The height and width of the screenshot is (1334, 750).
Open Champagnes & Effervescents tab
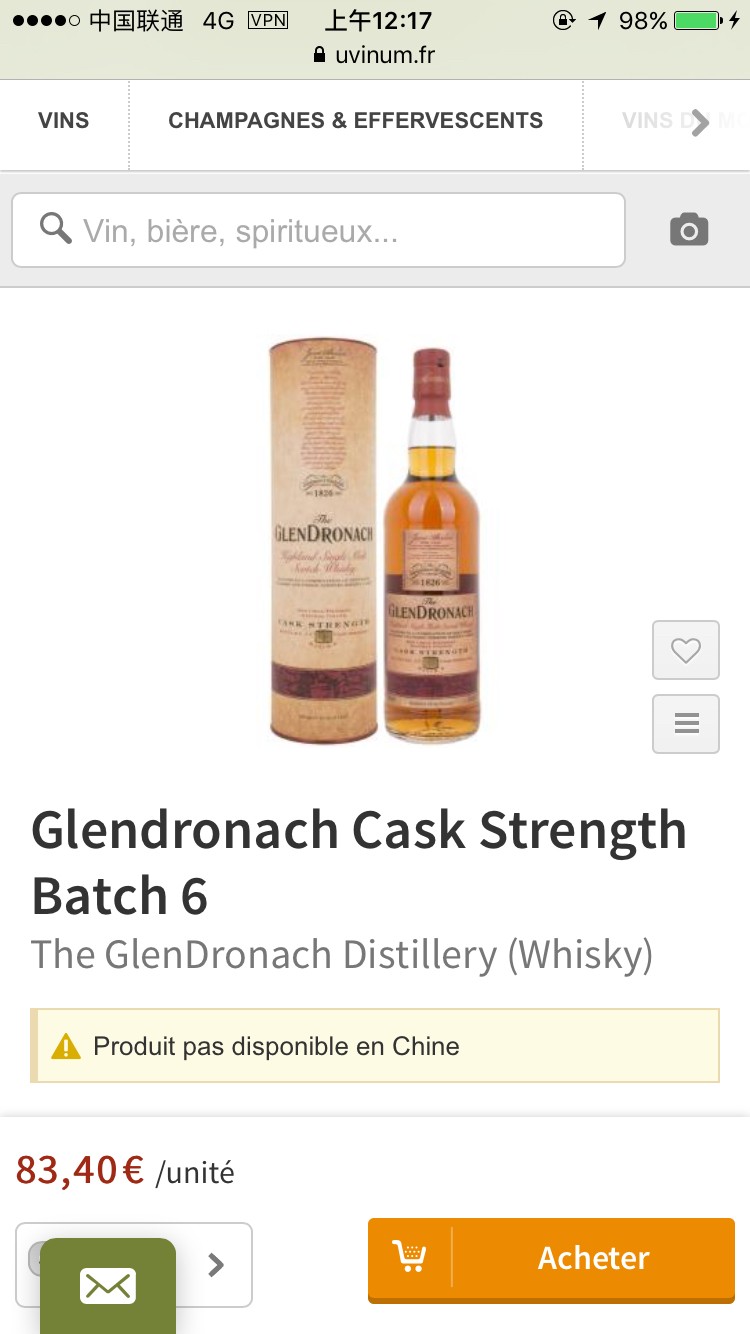356,121
